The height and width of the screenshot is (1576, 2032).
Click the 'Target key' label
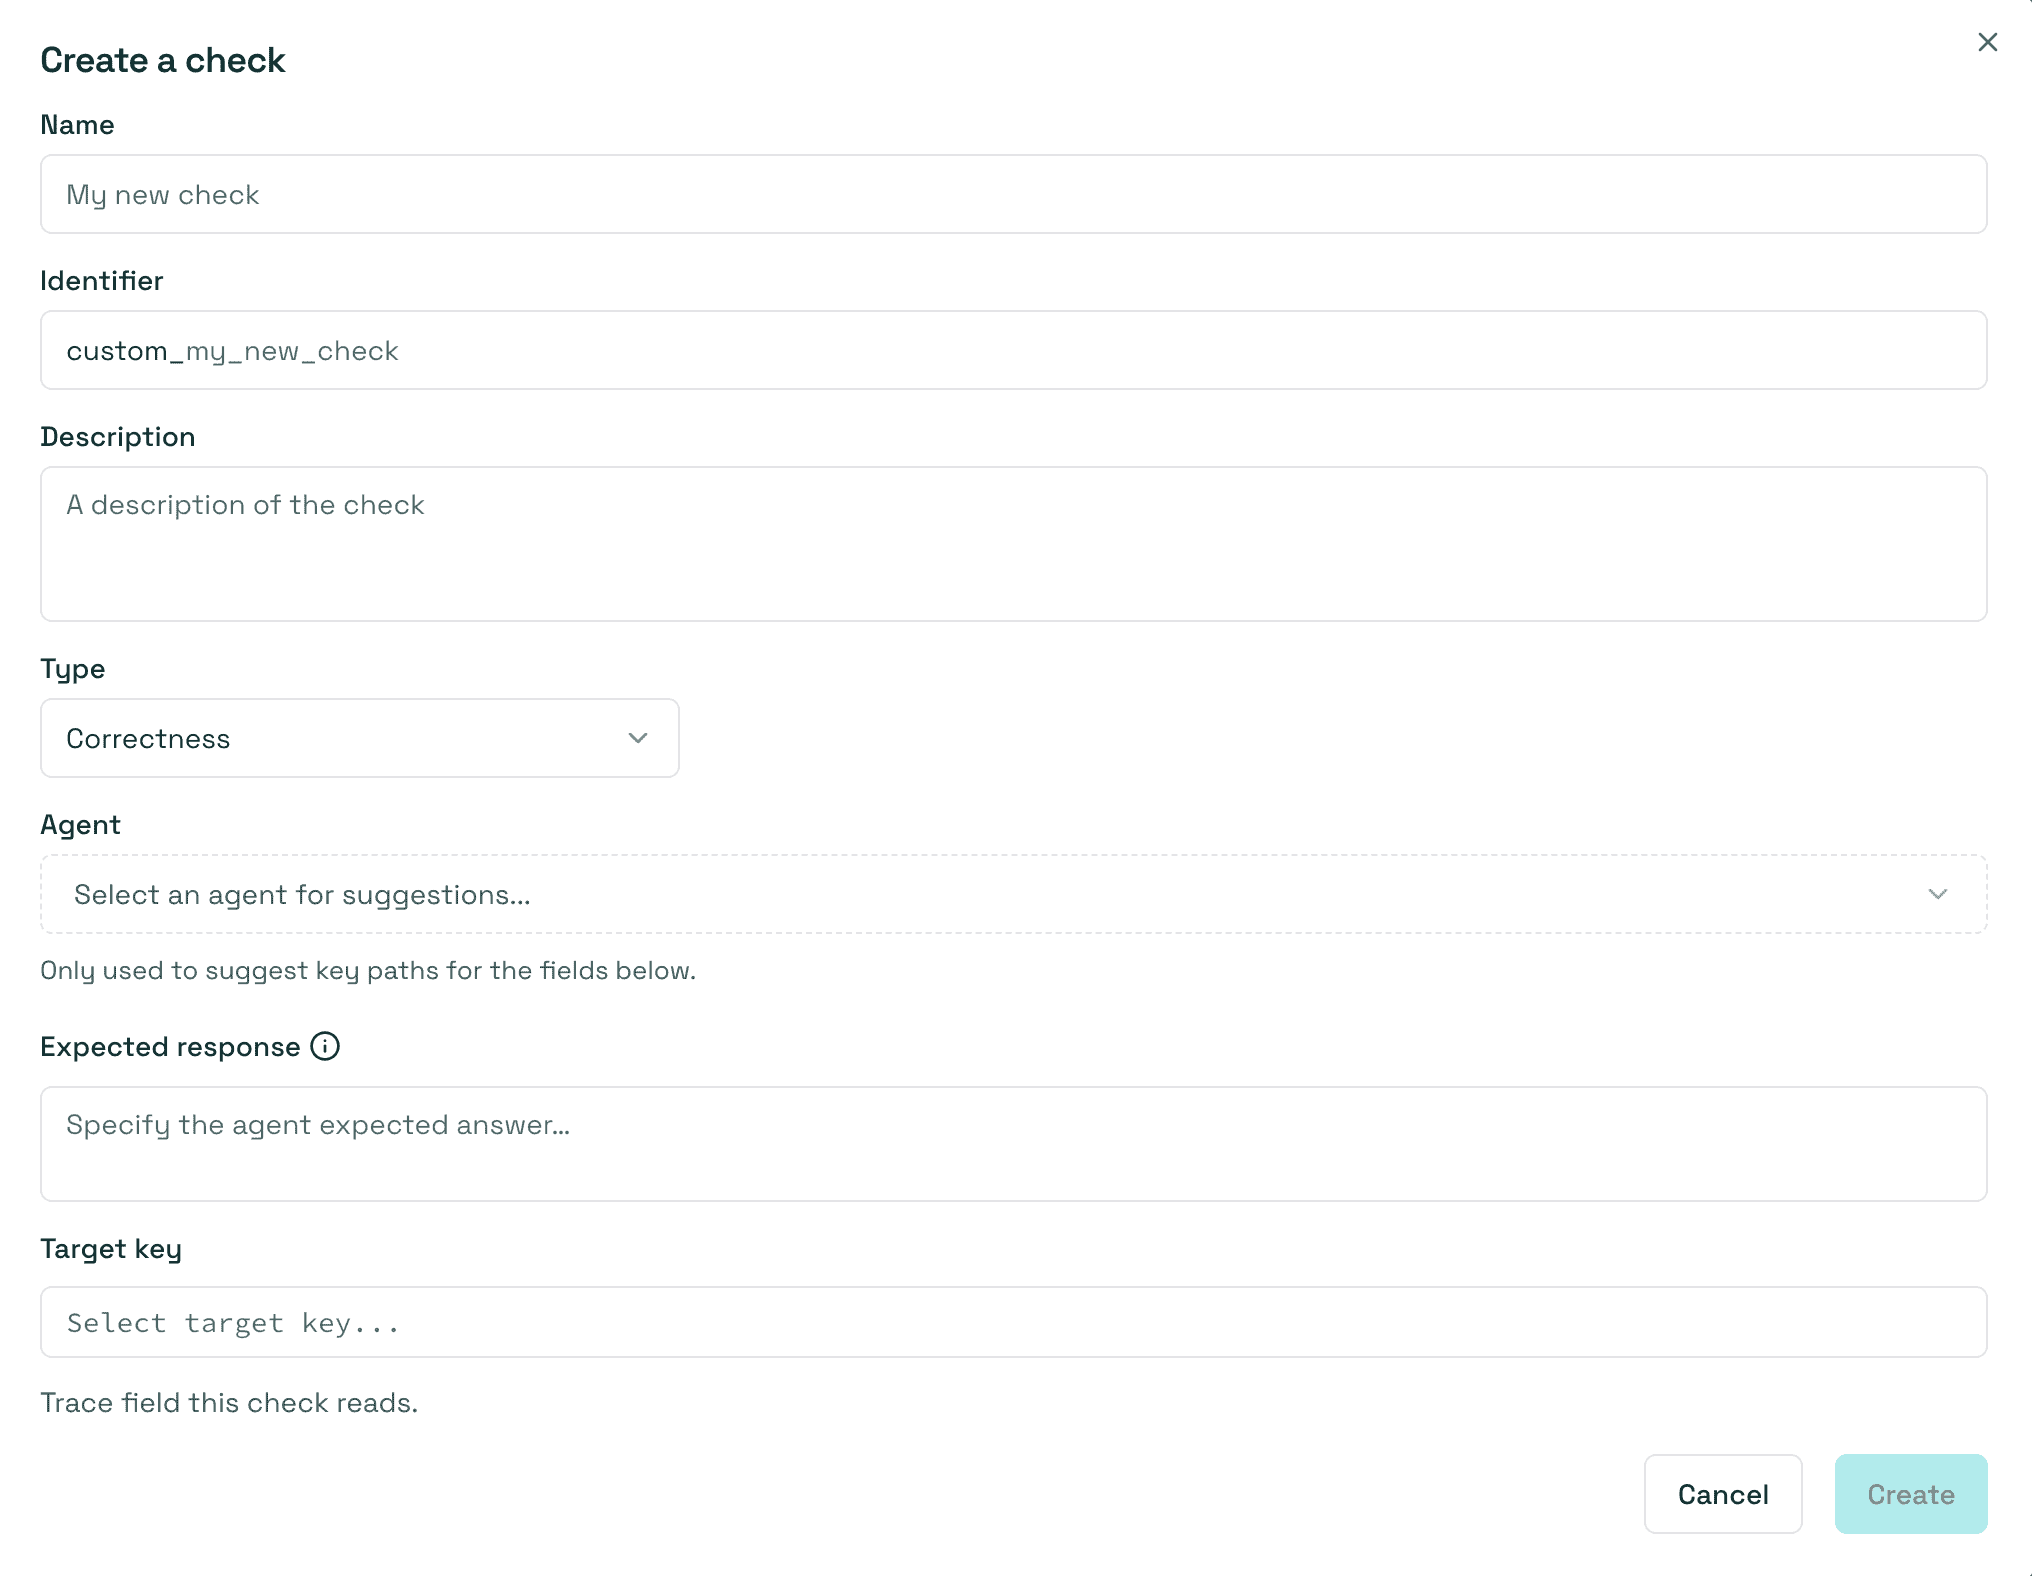111,1249
